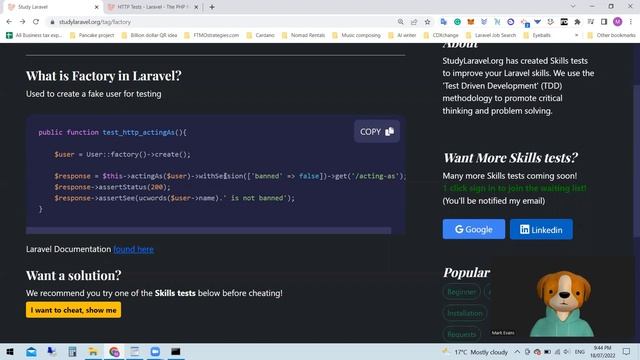Bookmark this page with the star

point(427,22)
